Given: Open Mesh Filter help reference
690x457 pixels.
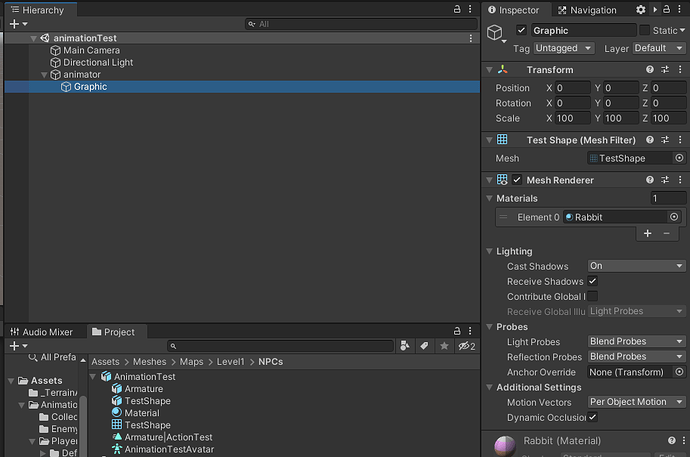Looking at the screenshot, I should [650, 140].
